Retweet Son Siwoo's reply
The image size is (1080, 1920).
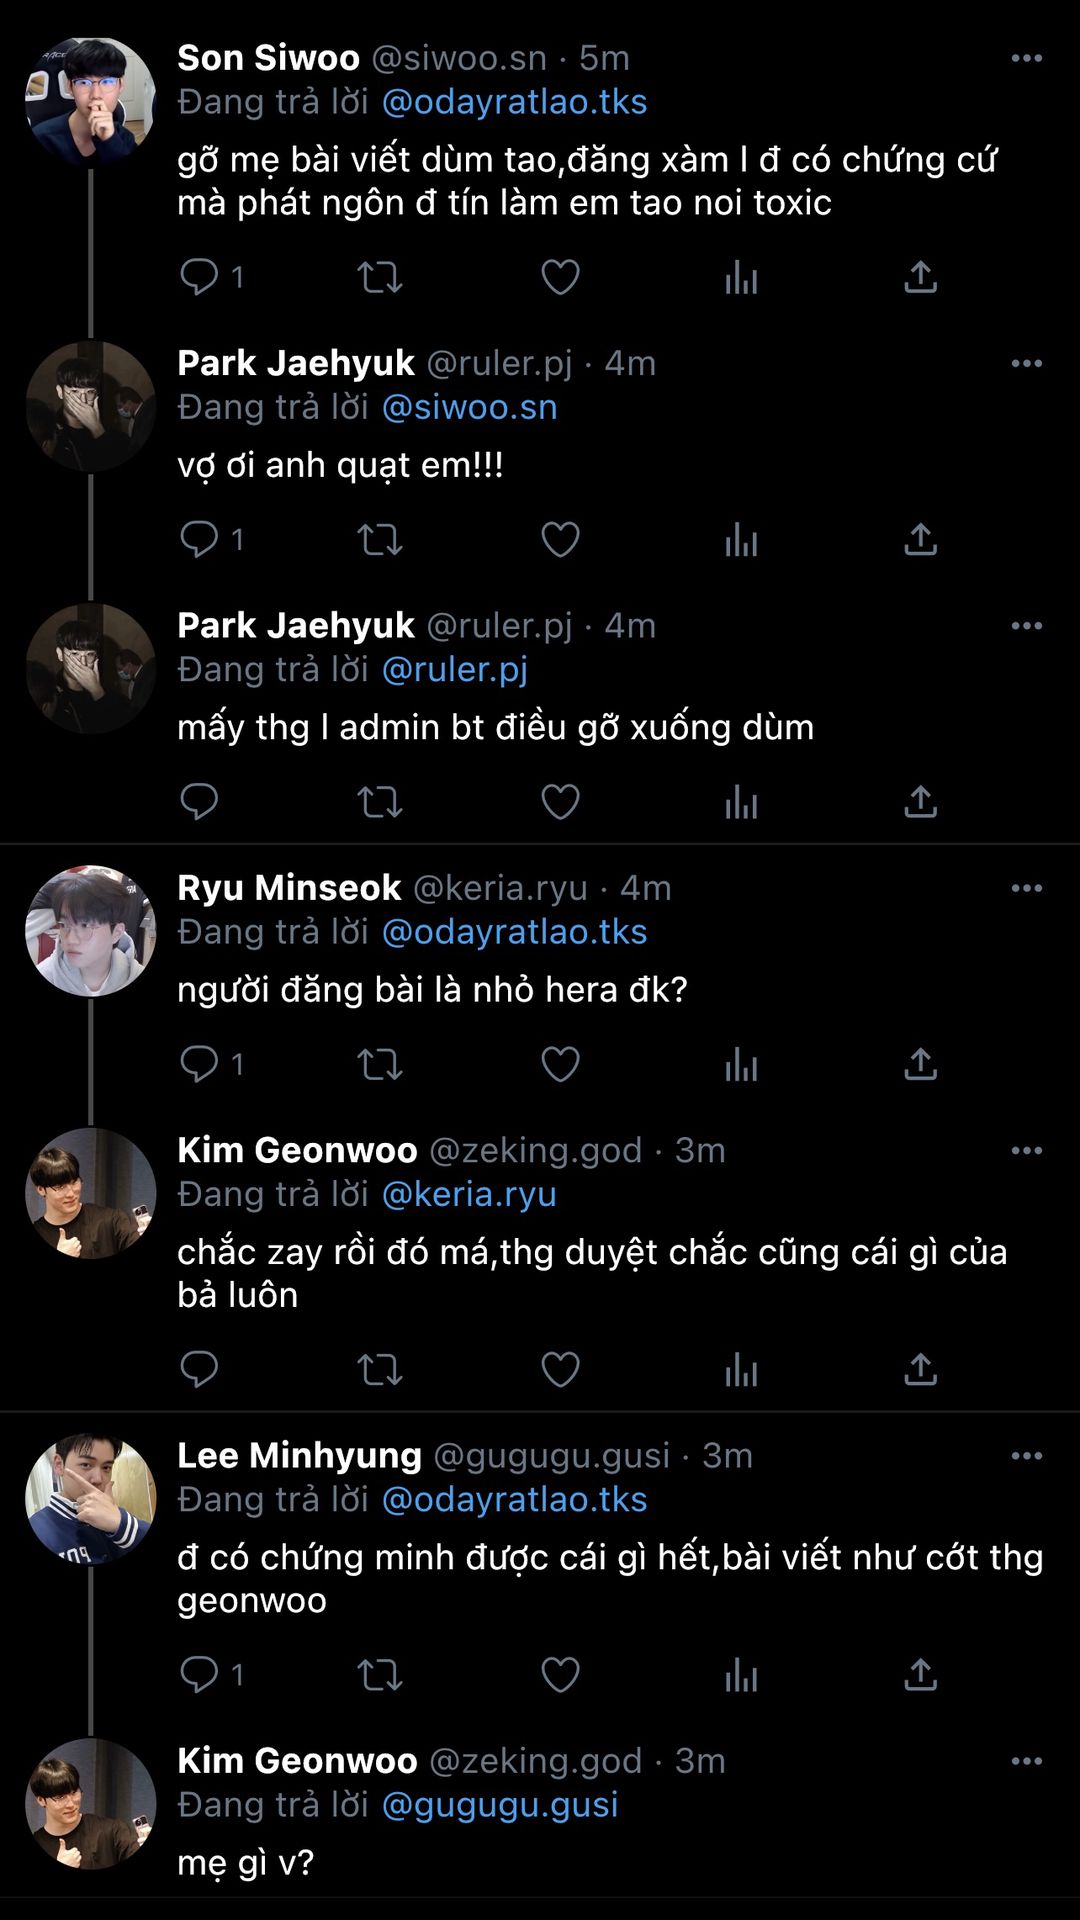click(x=380, y=277)
